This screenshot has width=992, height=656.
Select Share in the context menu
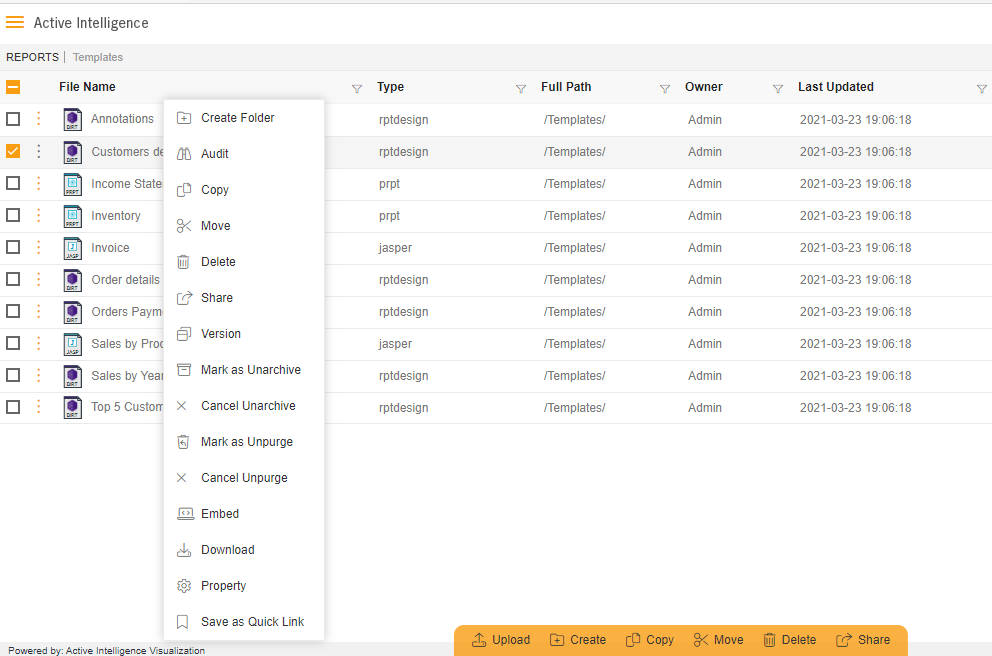tap(244, 298)
